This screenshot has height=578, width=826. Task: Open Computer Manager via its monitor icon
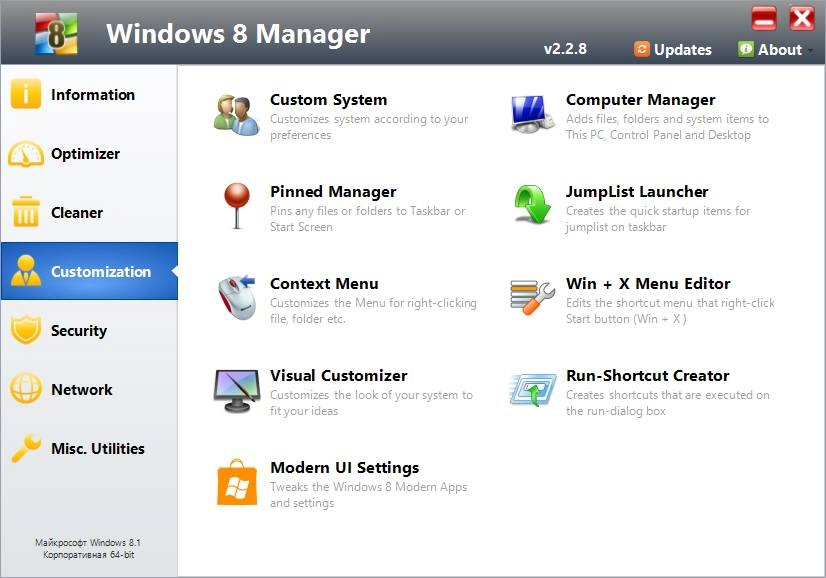532,114
